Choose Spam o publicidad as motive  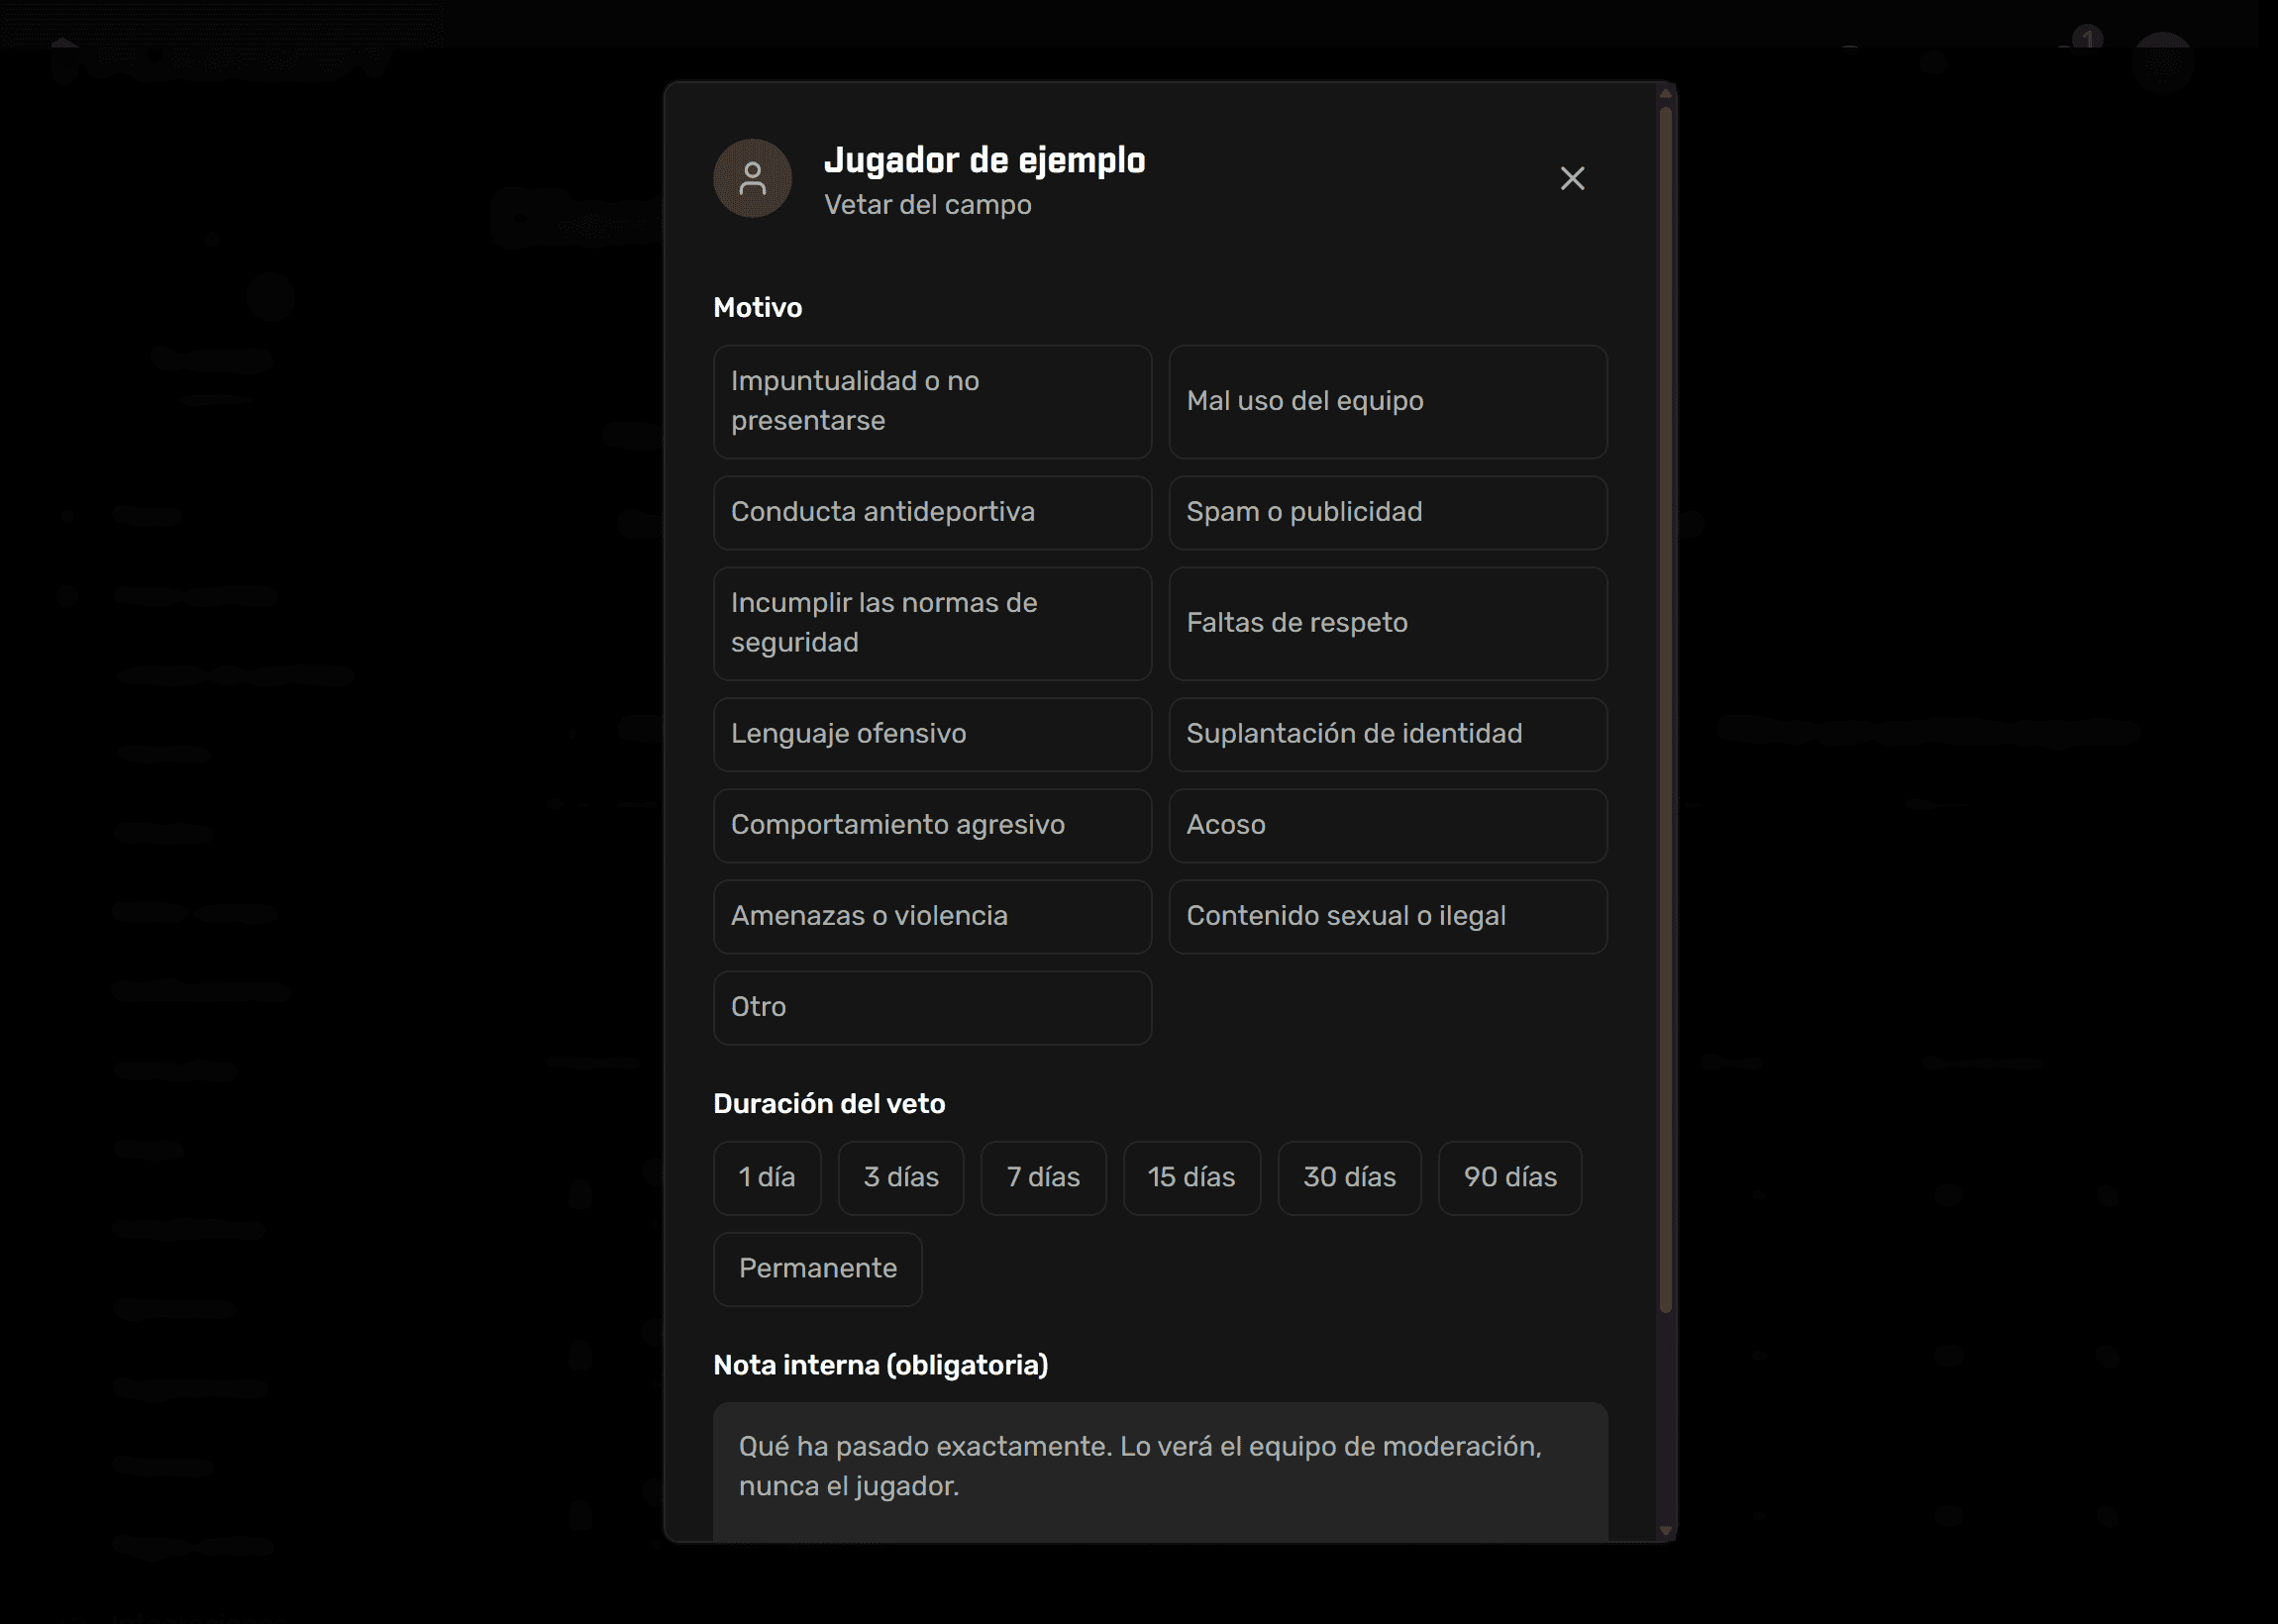point(1388,513)
